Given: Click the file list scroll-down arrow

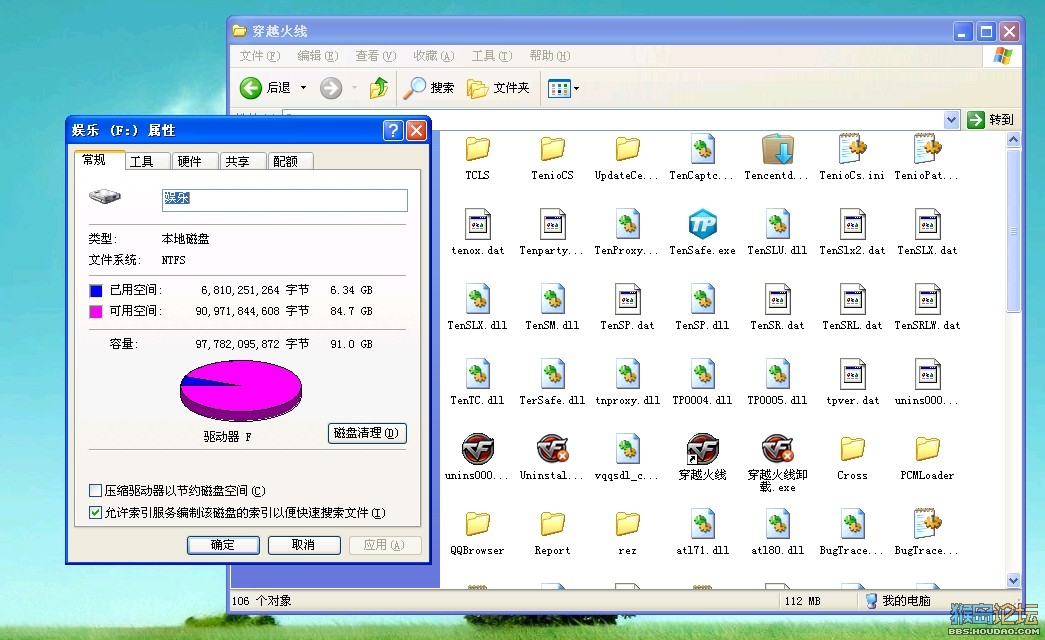Looking at the screenshot, I should (1013, 580).
